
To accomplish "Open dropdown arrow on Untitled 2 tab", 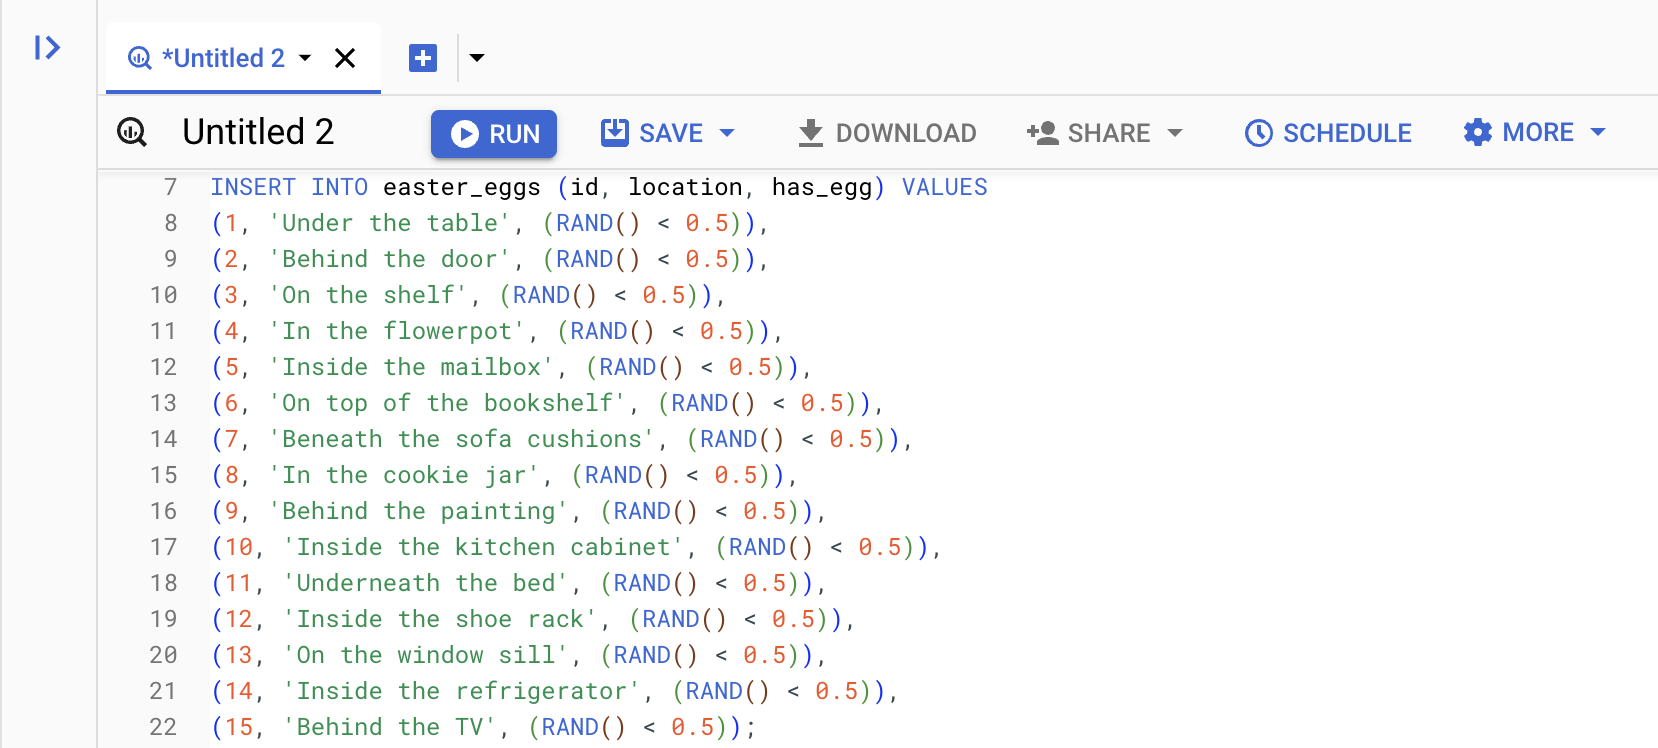I will pyautogui.click(x=305, y=58).
